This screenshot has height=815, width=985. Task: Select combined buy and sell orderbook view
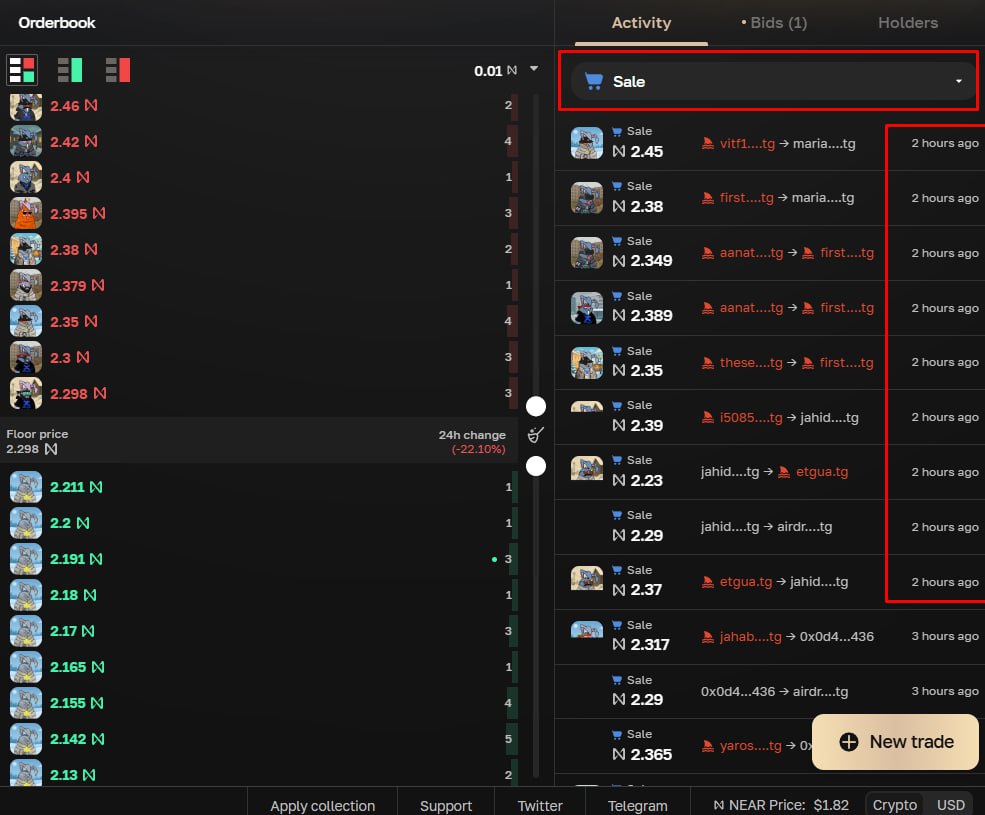22,69
